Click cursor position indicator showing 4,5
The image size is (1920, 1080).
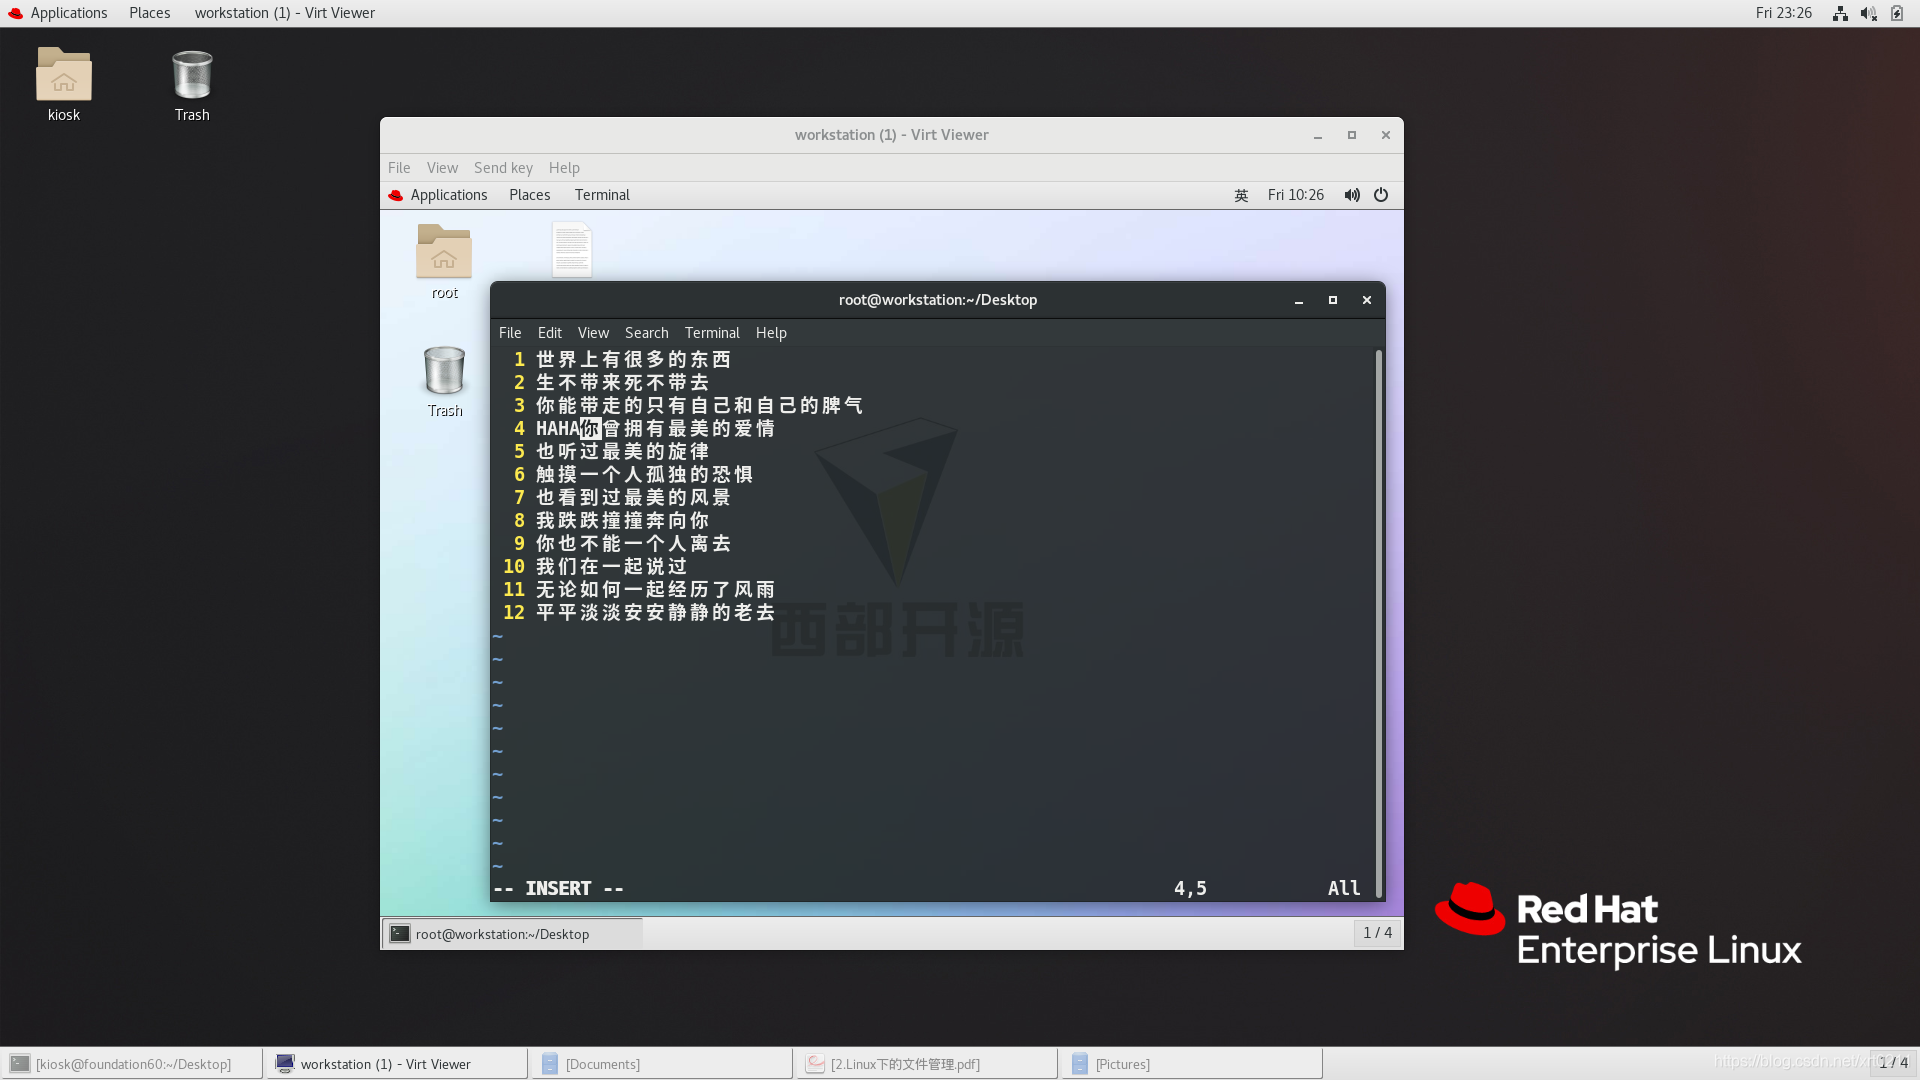(1189, 886)
